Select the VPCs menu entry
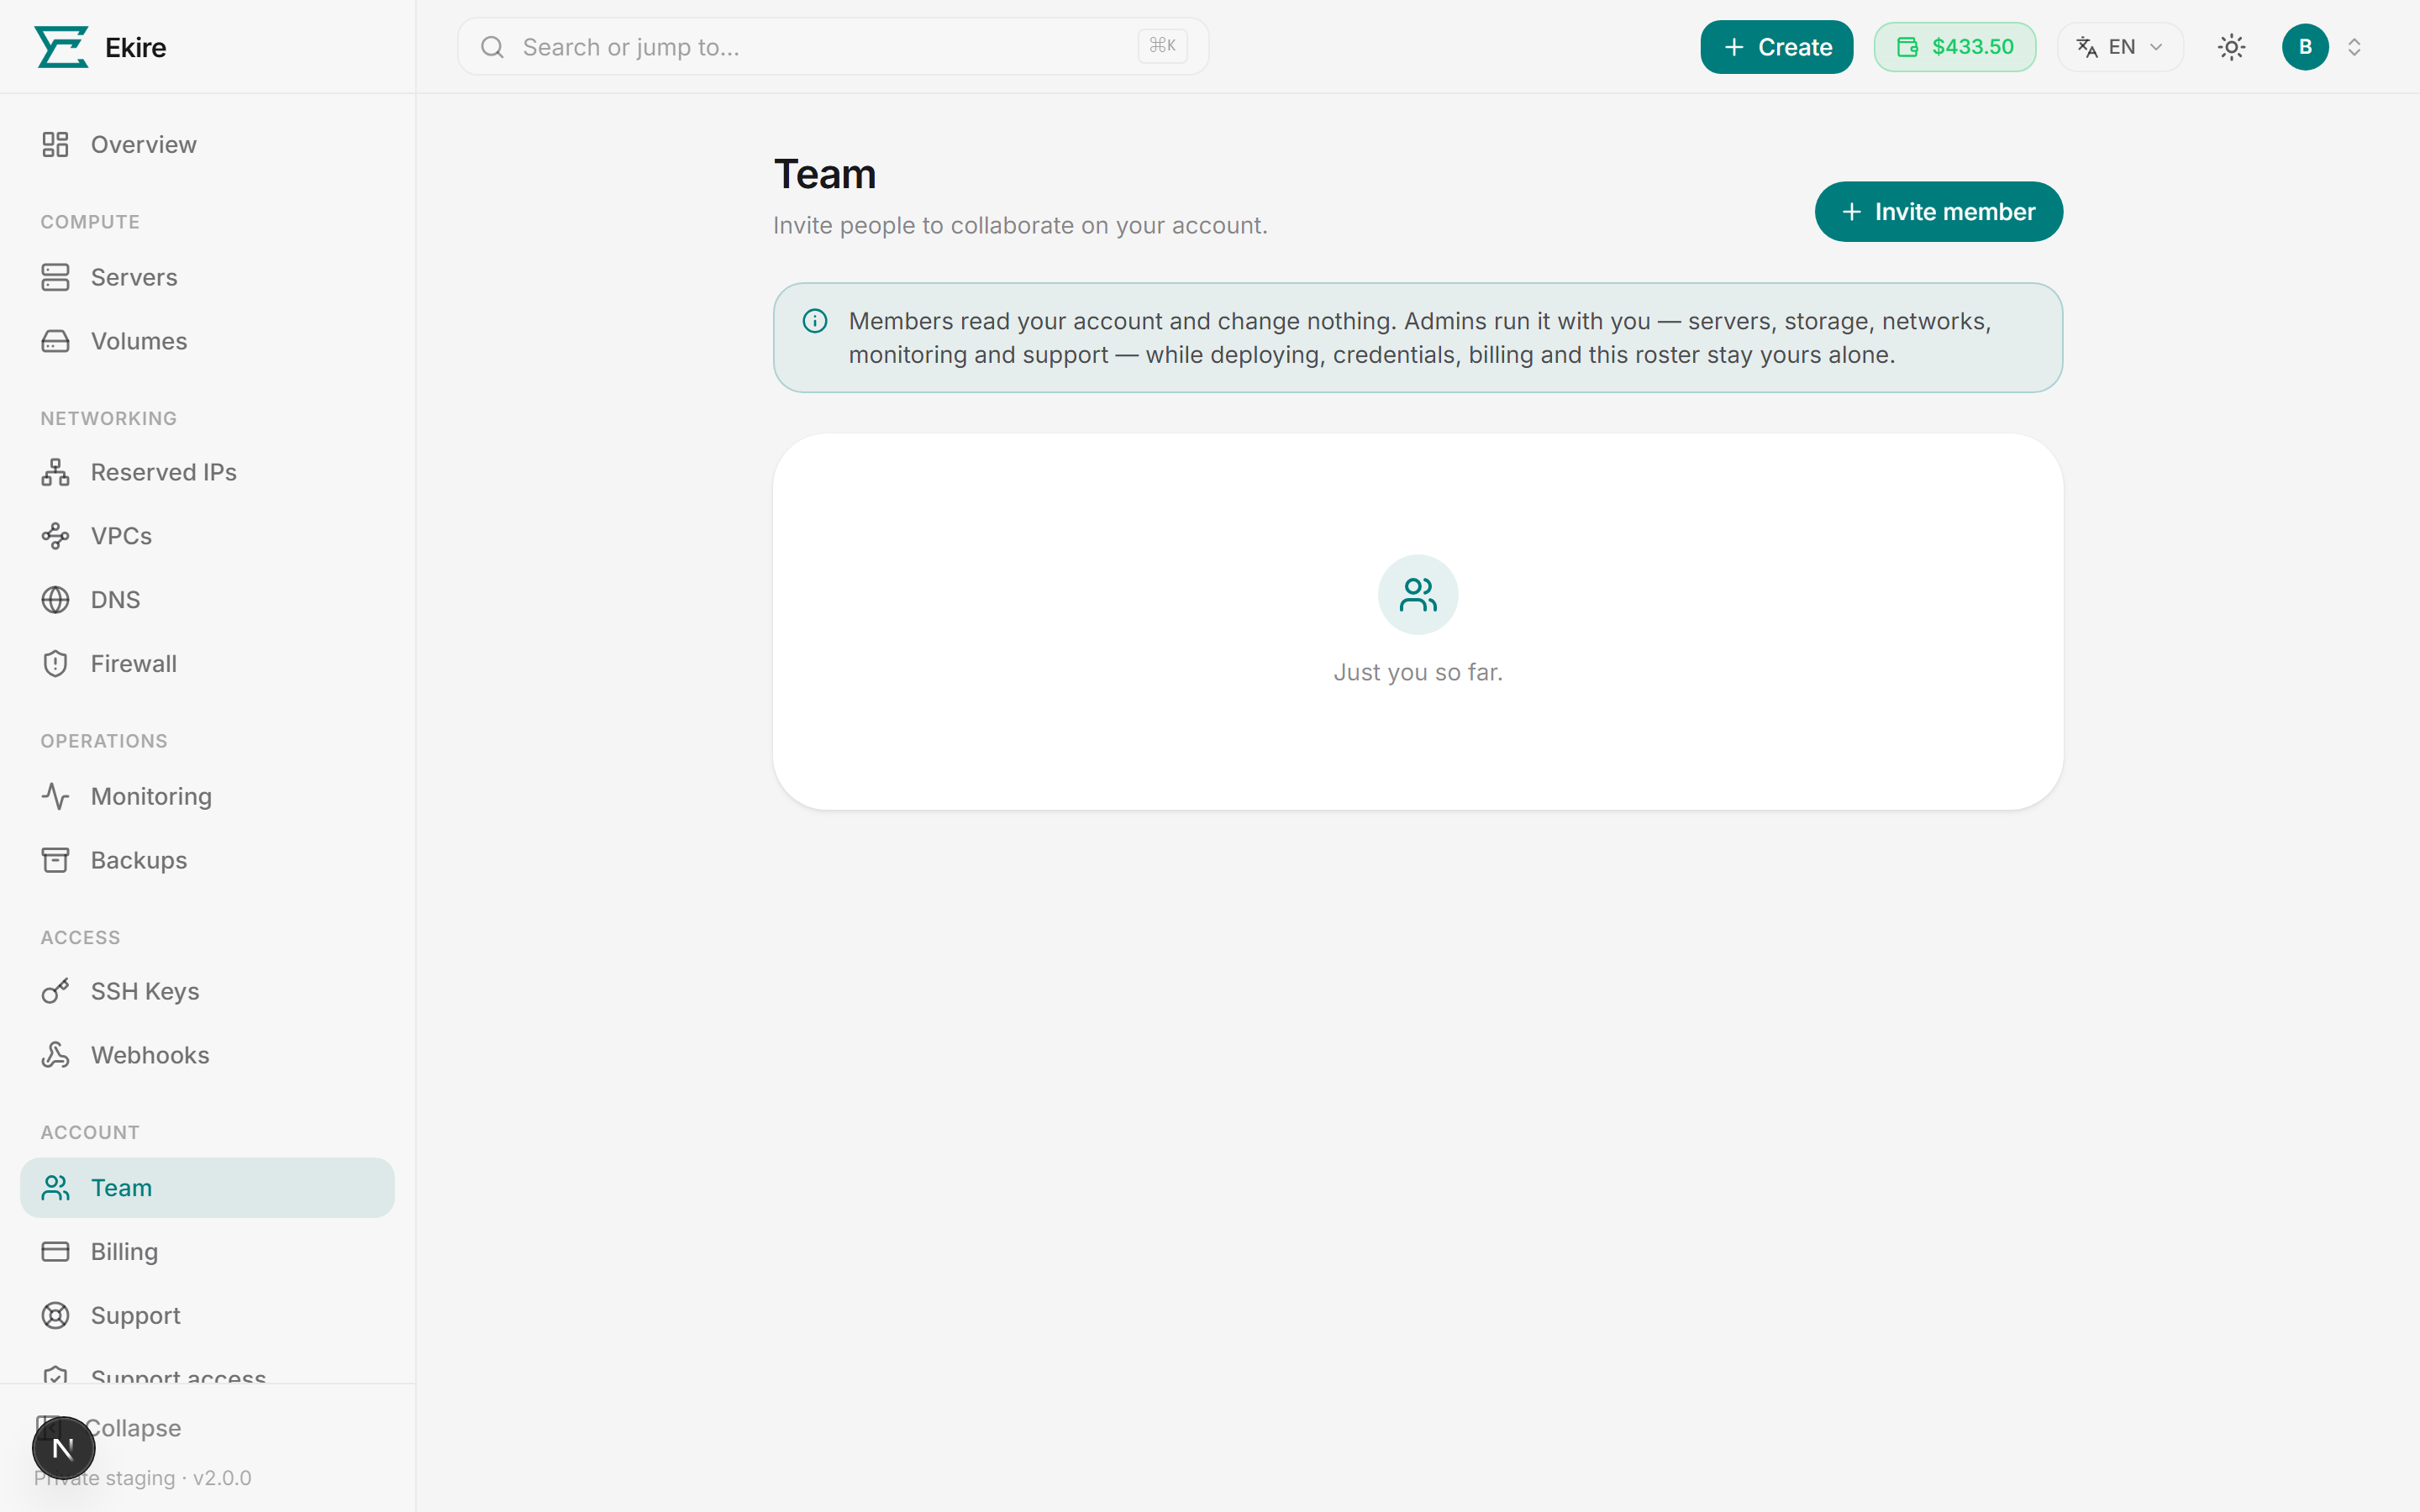 207,536
